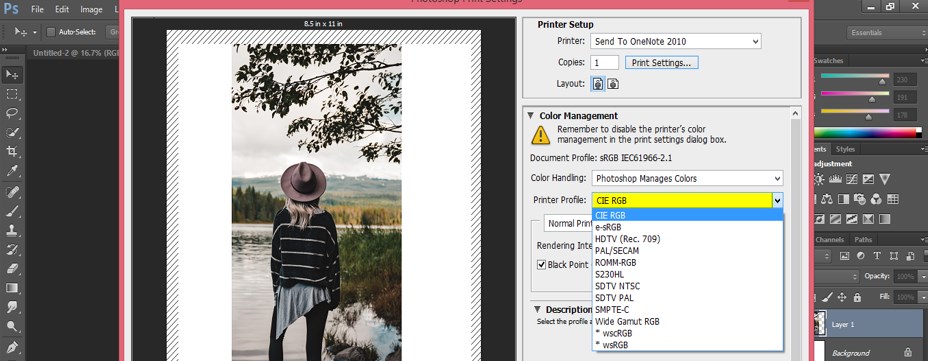Open the Printer dropdown
The image size is (928, 361).
675,41
